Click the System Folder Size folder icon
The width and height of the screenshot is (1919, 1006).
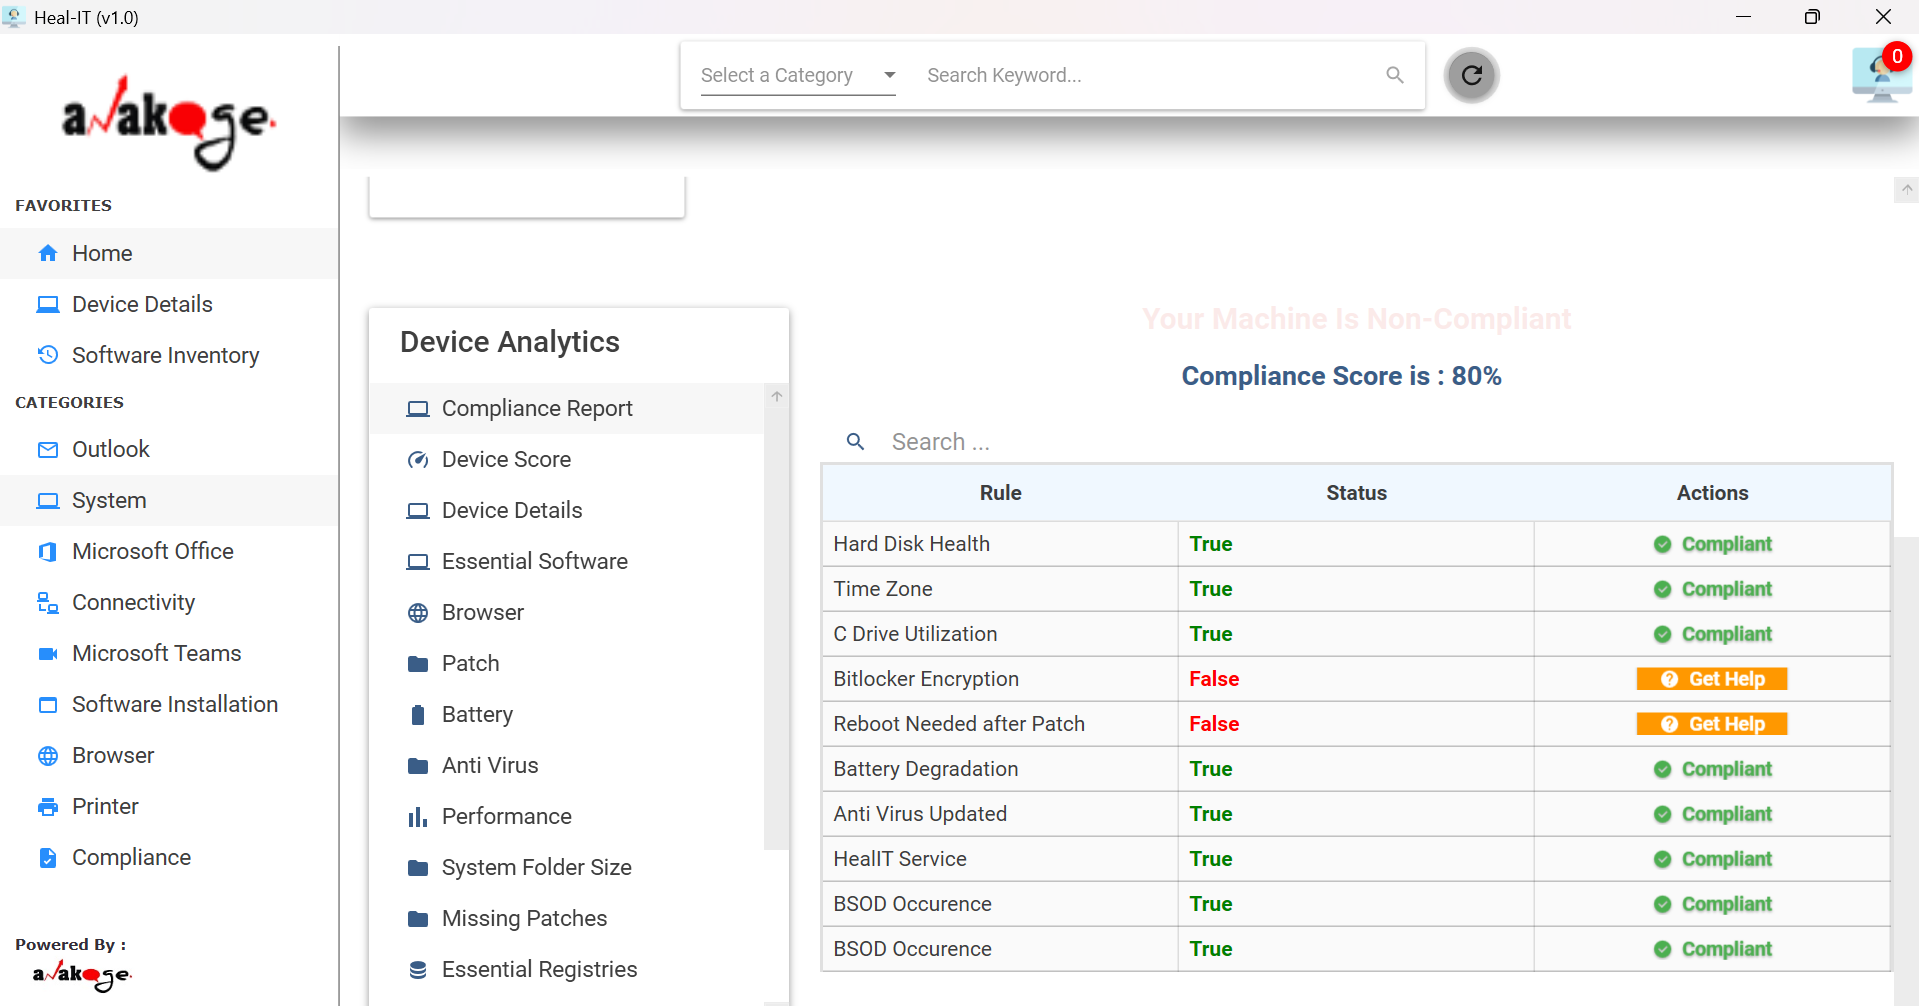(x=418, y=868)
